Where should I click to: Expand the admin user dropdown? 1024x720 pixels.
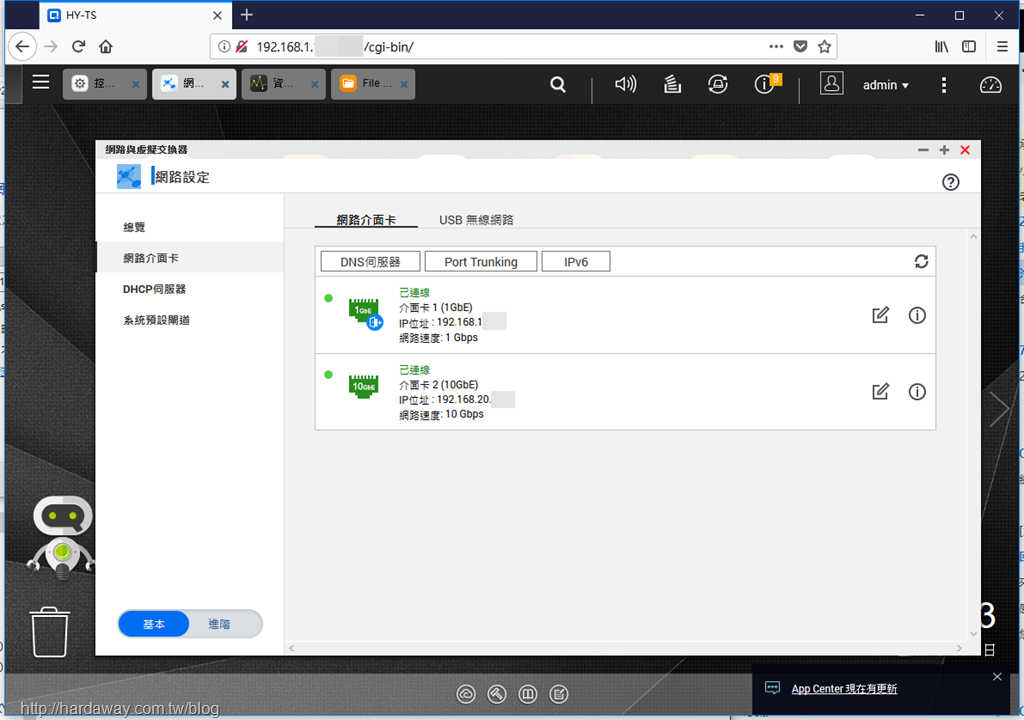pos(885,85)
